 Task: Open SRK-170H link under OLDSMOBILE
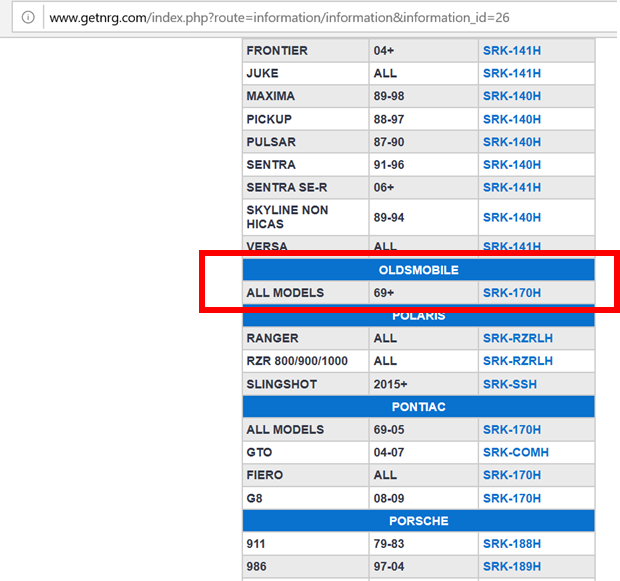(x=512, y=293)
